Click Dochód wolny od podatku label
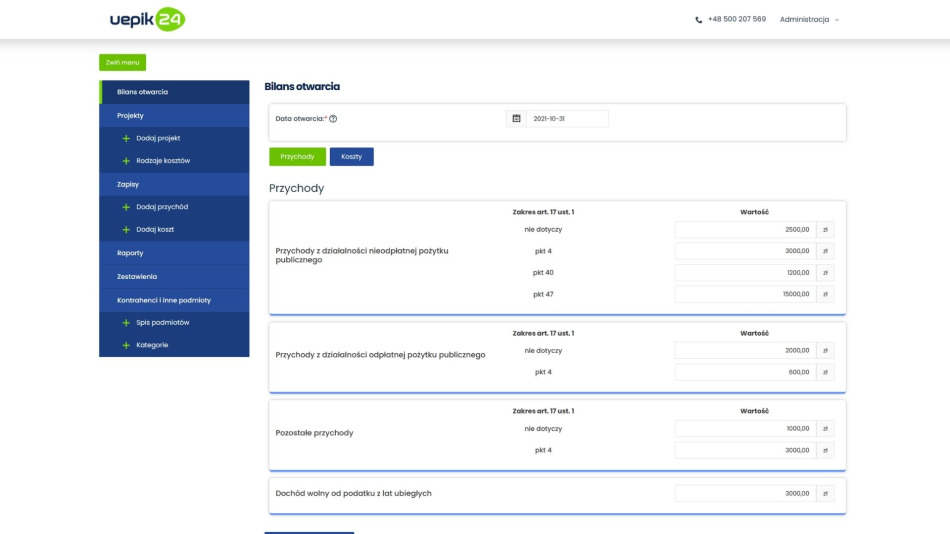This screenshot has height=534, width=950. tap(353, 493)
